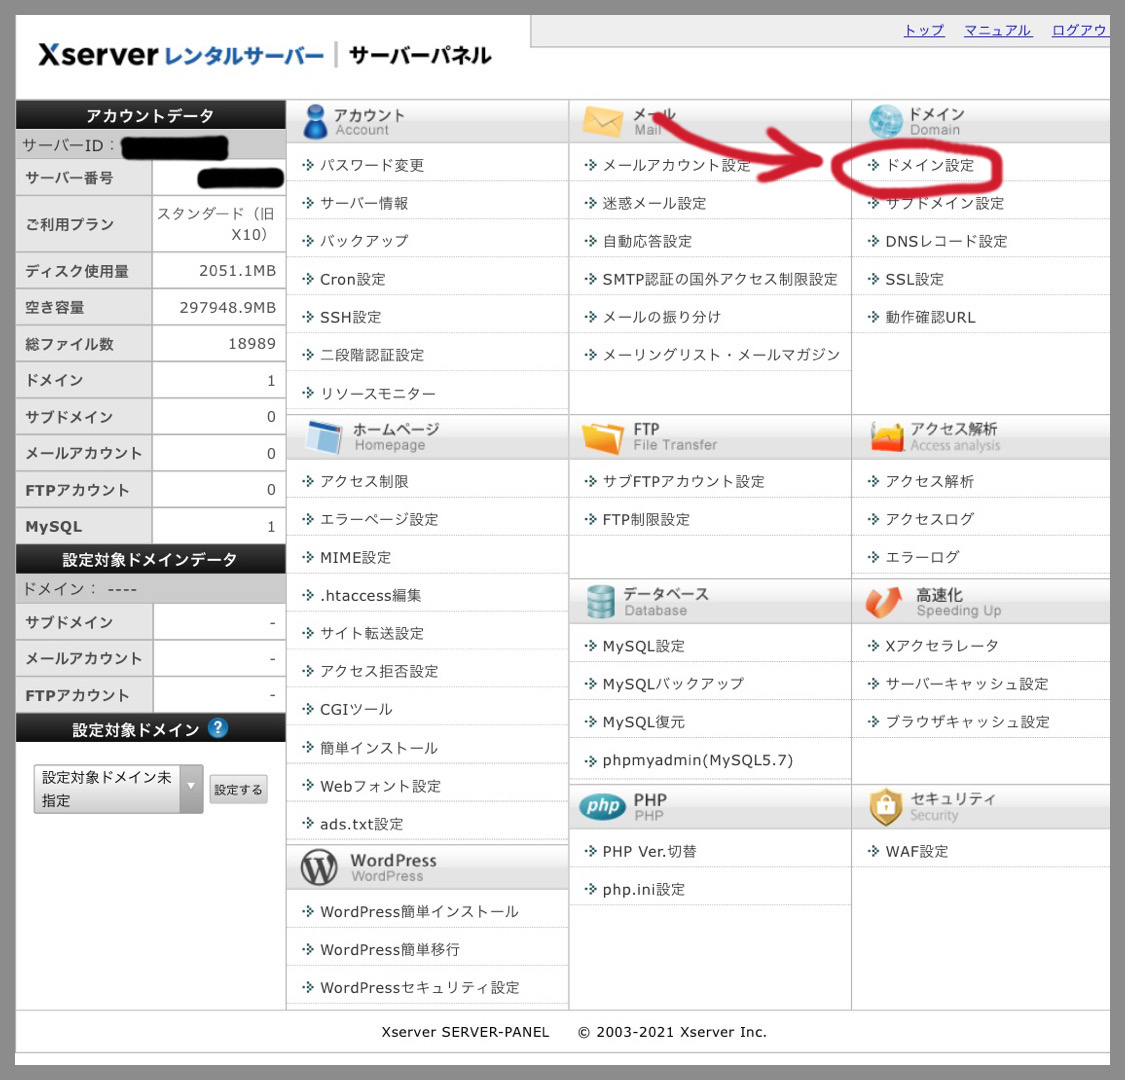This screenshot has width=1125, height=1080.
Task: Open FTP制限設定
Action: click(646, 520)
